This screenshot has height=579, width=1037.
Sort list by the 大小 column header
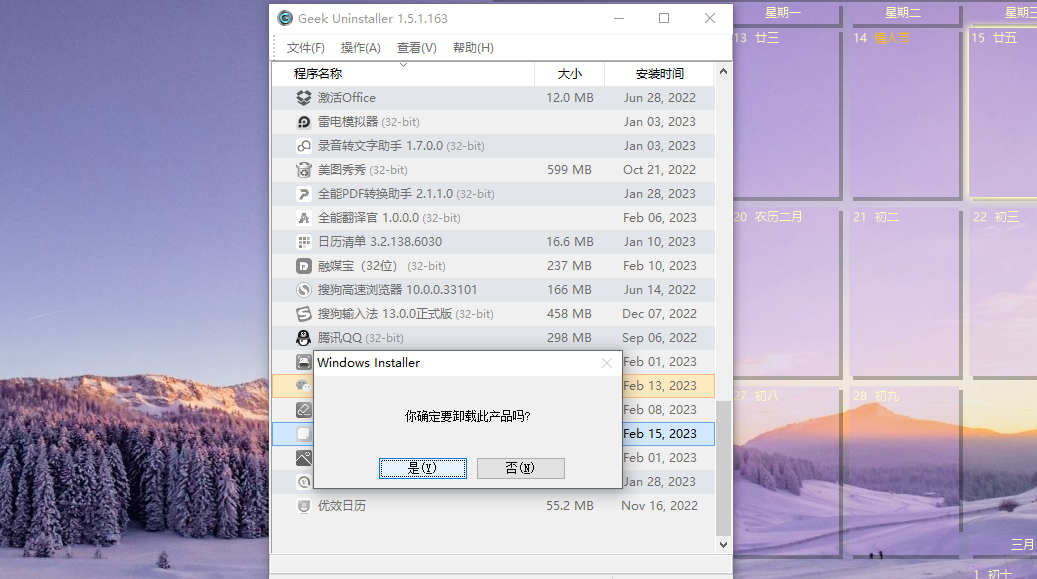[570, 73]
